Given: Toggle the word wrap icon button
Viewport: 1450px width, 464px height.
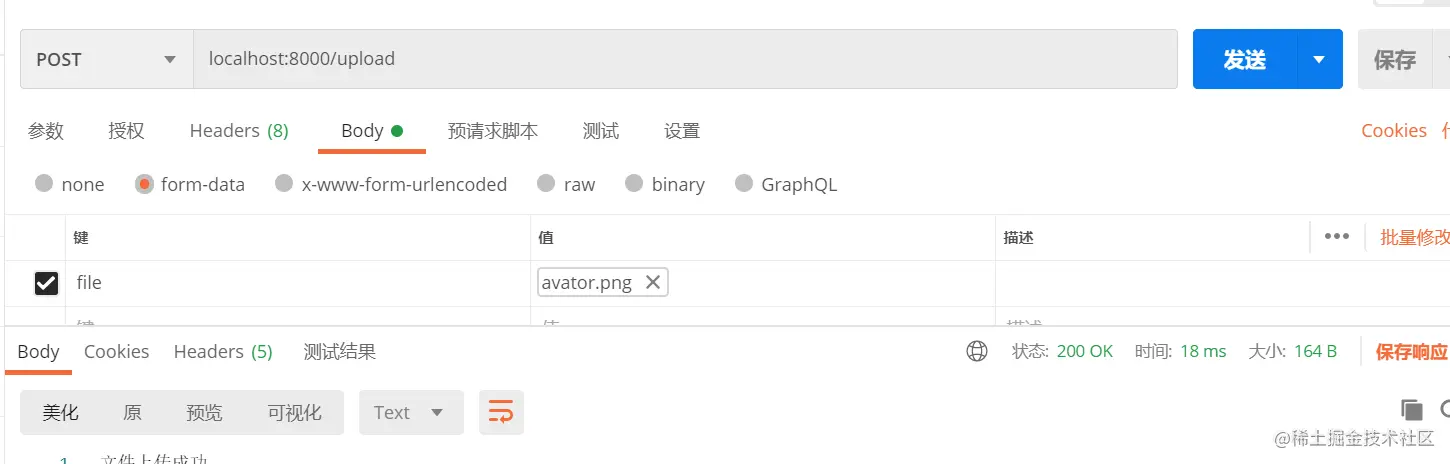Looking at the screenshot, I should 501,412.
